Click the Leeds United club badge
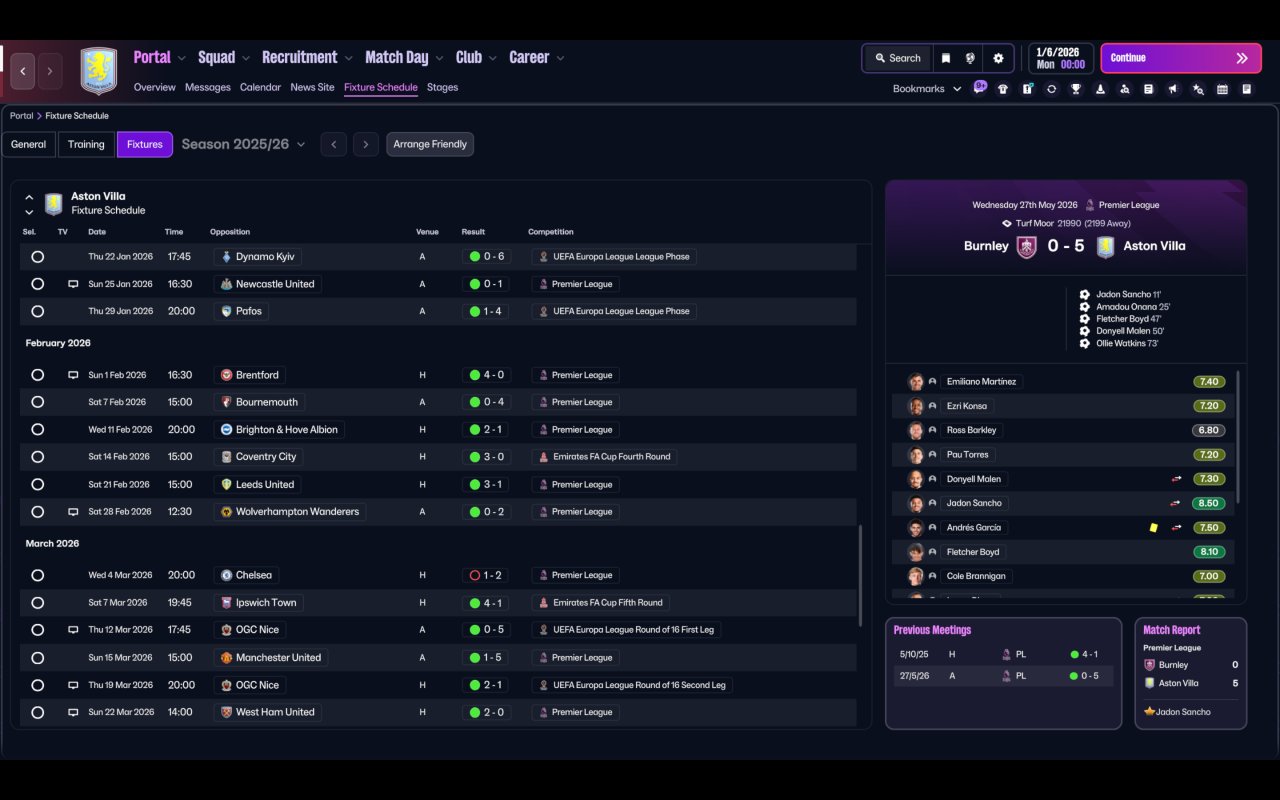The image size is (1280, 800). pyautogui.click(x=227, y=485)
